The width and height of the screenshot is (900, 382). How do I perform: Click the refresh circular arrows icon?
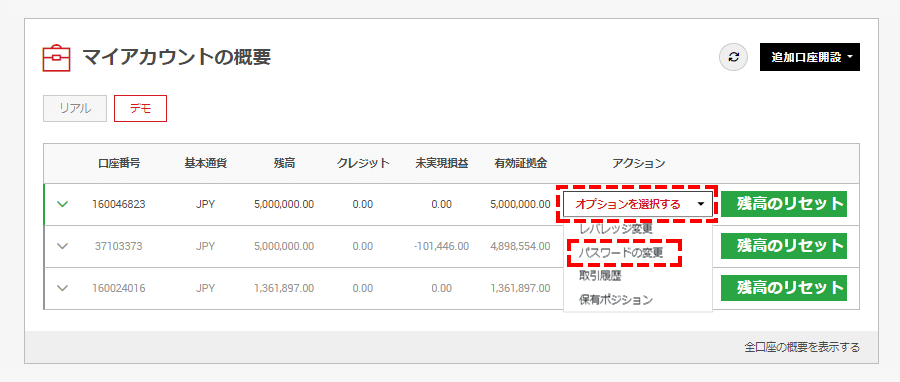734,57
